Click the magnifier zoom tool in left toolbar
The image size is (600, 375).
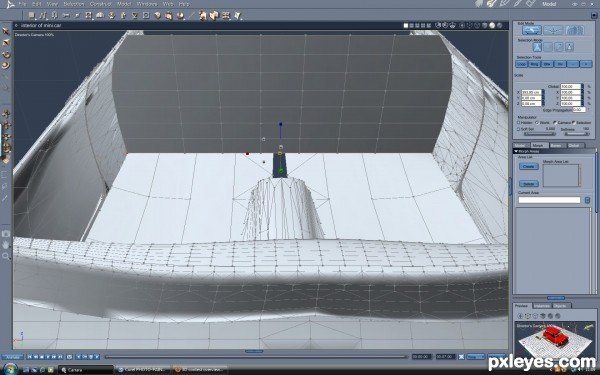pos(6,256)
